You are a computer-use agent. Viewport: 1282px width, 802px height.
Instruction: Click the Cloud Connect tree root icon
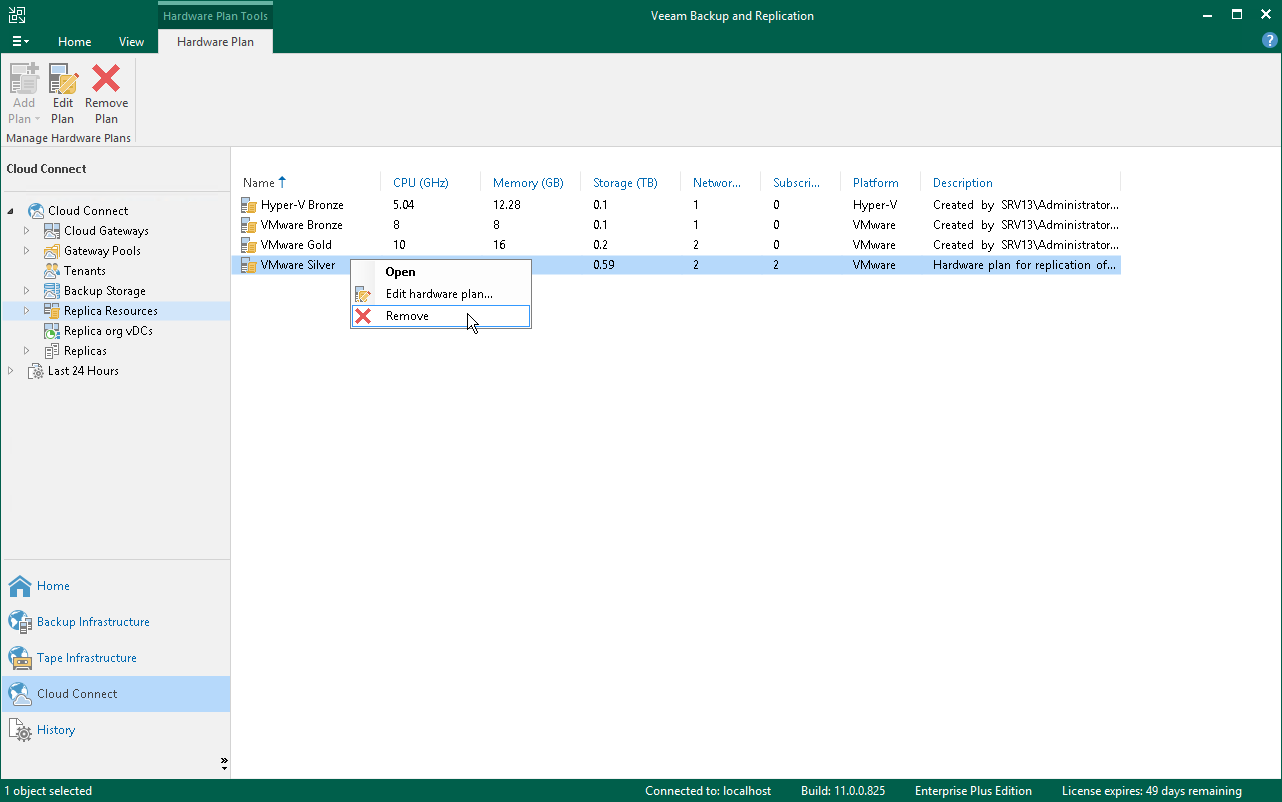coord(36,211)
